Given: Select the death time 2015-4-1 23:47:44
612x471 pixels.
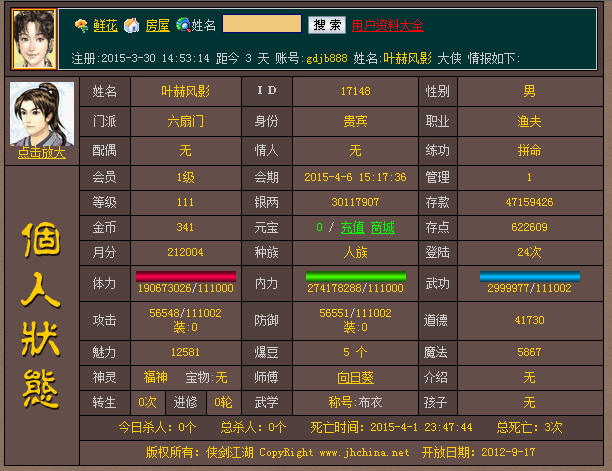Looking at the screenshot, I should click(422, 427).
